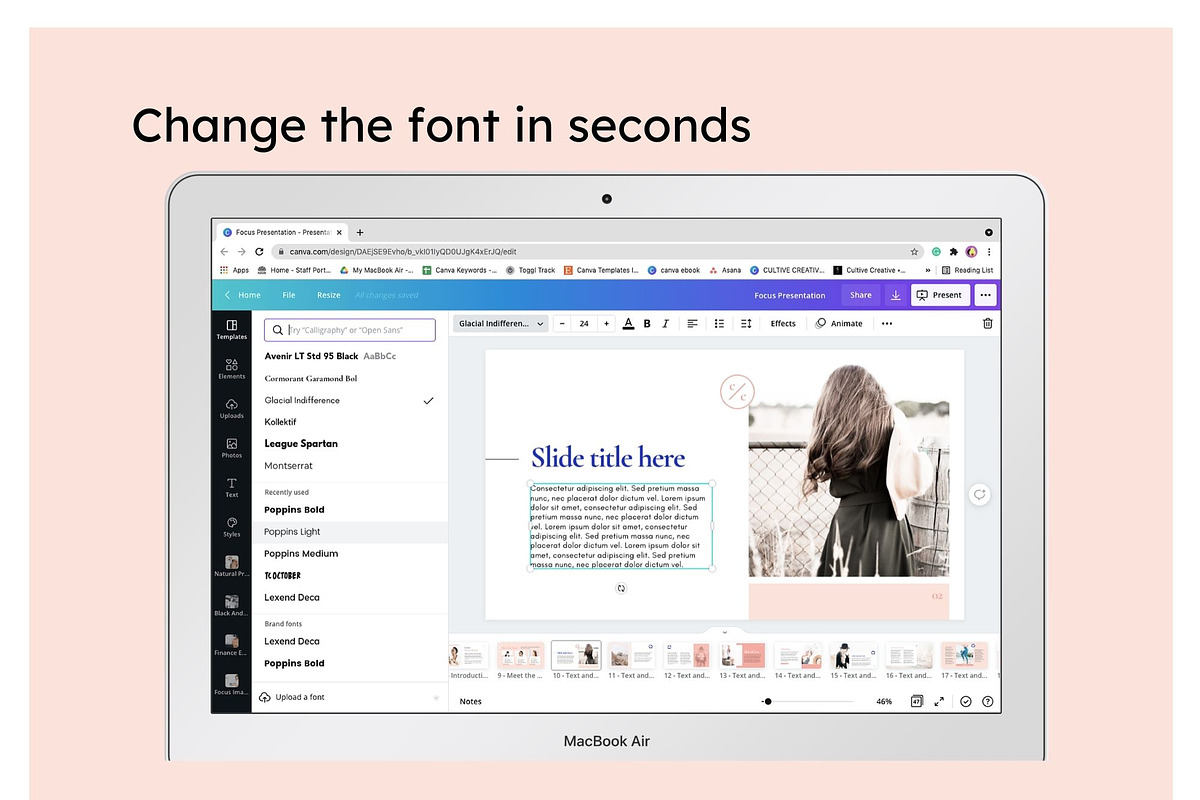This screenshot has width=1200, height=800.
Task: Increase font size with the plus button
Action: click(x=606, y=323)
